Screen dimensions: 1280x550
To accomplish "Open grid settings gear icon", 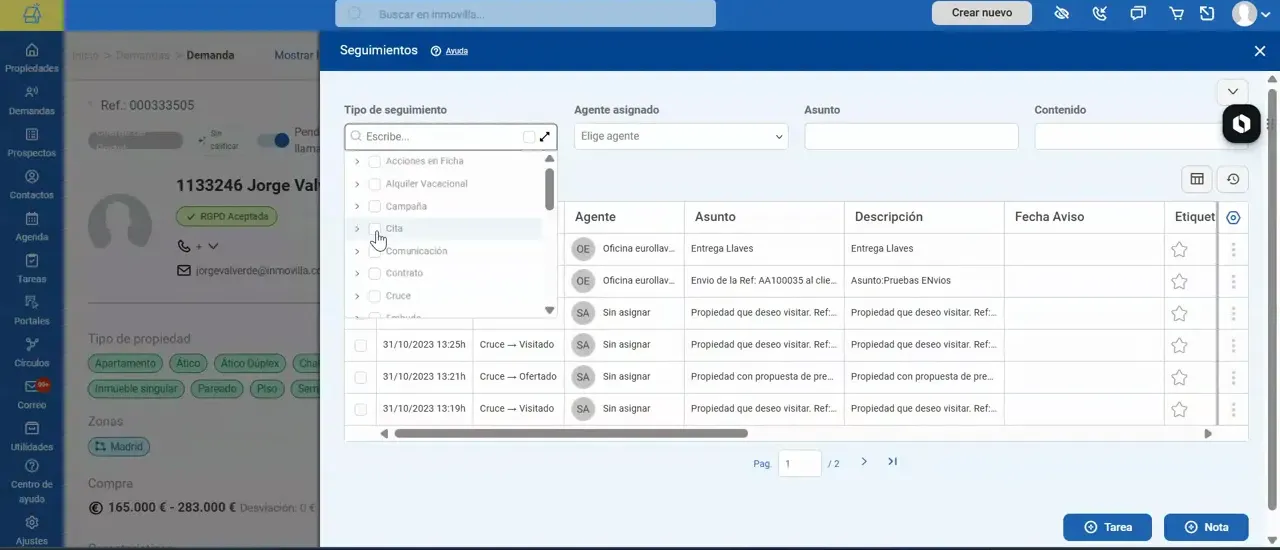I will (1233, 218).
